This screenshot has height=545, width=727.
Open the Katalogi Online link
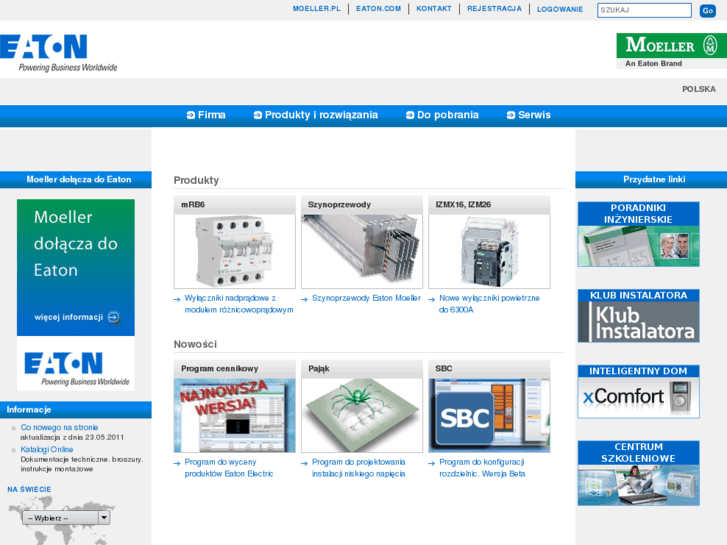point(47,449)
